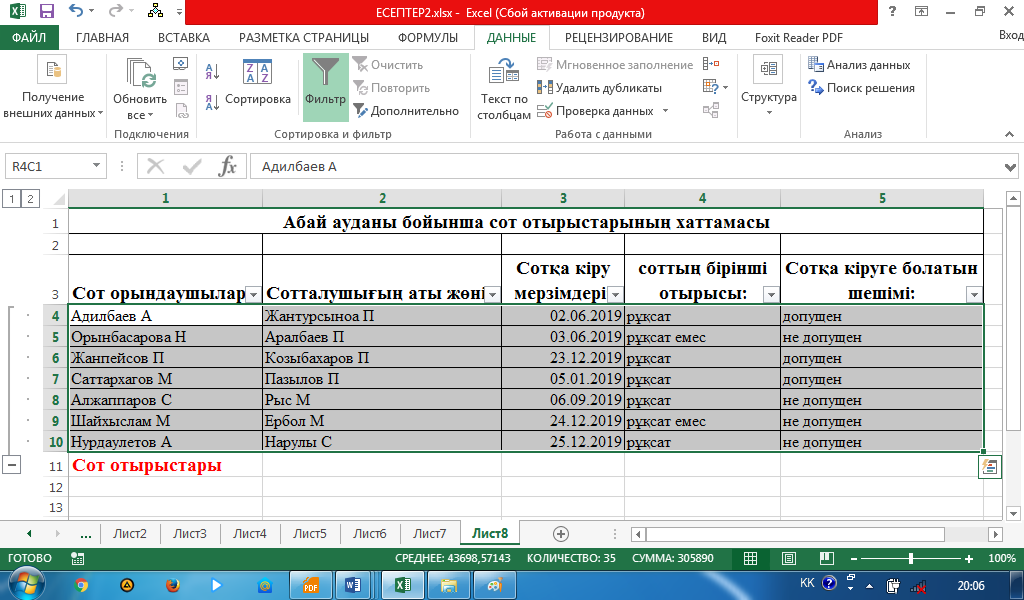Sort descending Z to A

212,103
